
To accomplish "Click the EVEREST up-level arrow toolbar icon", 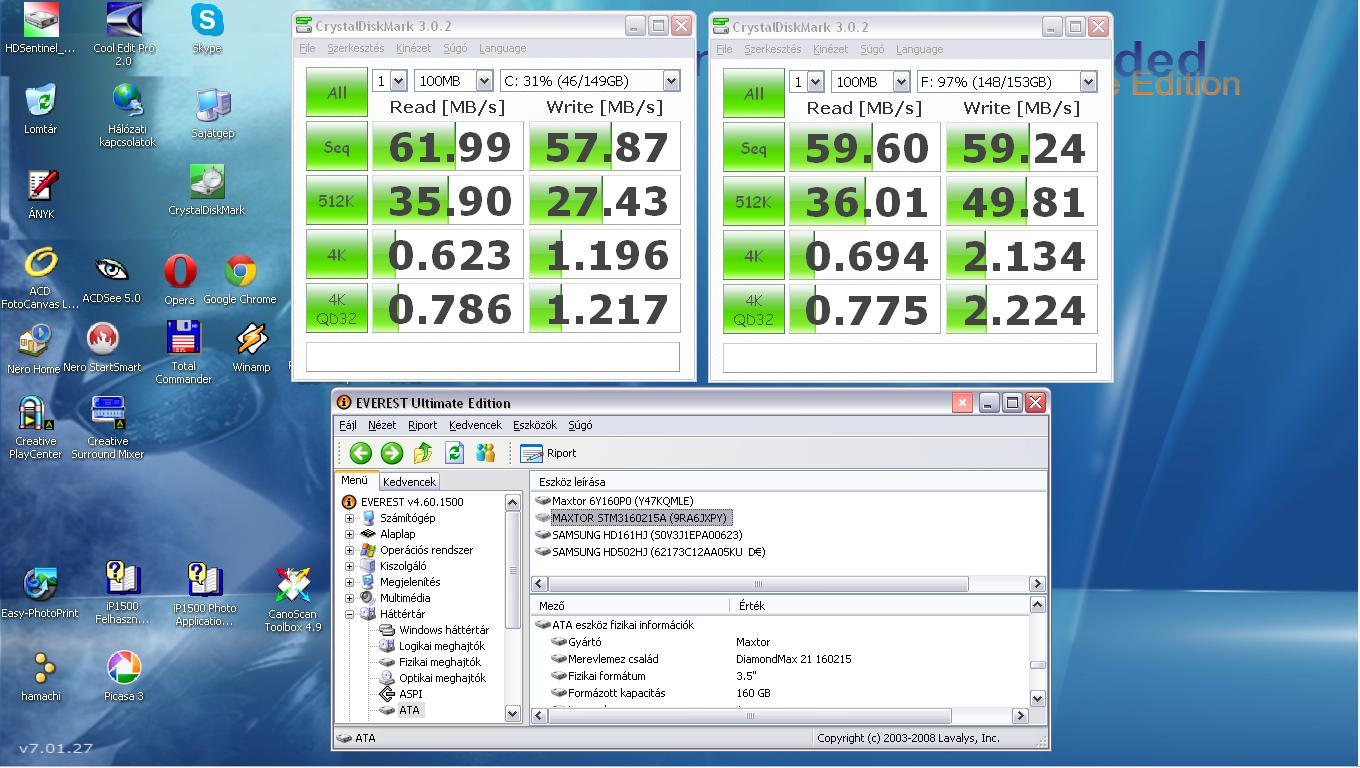I will 423,453.
